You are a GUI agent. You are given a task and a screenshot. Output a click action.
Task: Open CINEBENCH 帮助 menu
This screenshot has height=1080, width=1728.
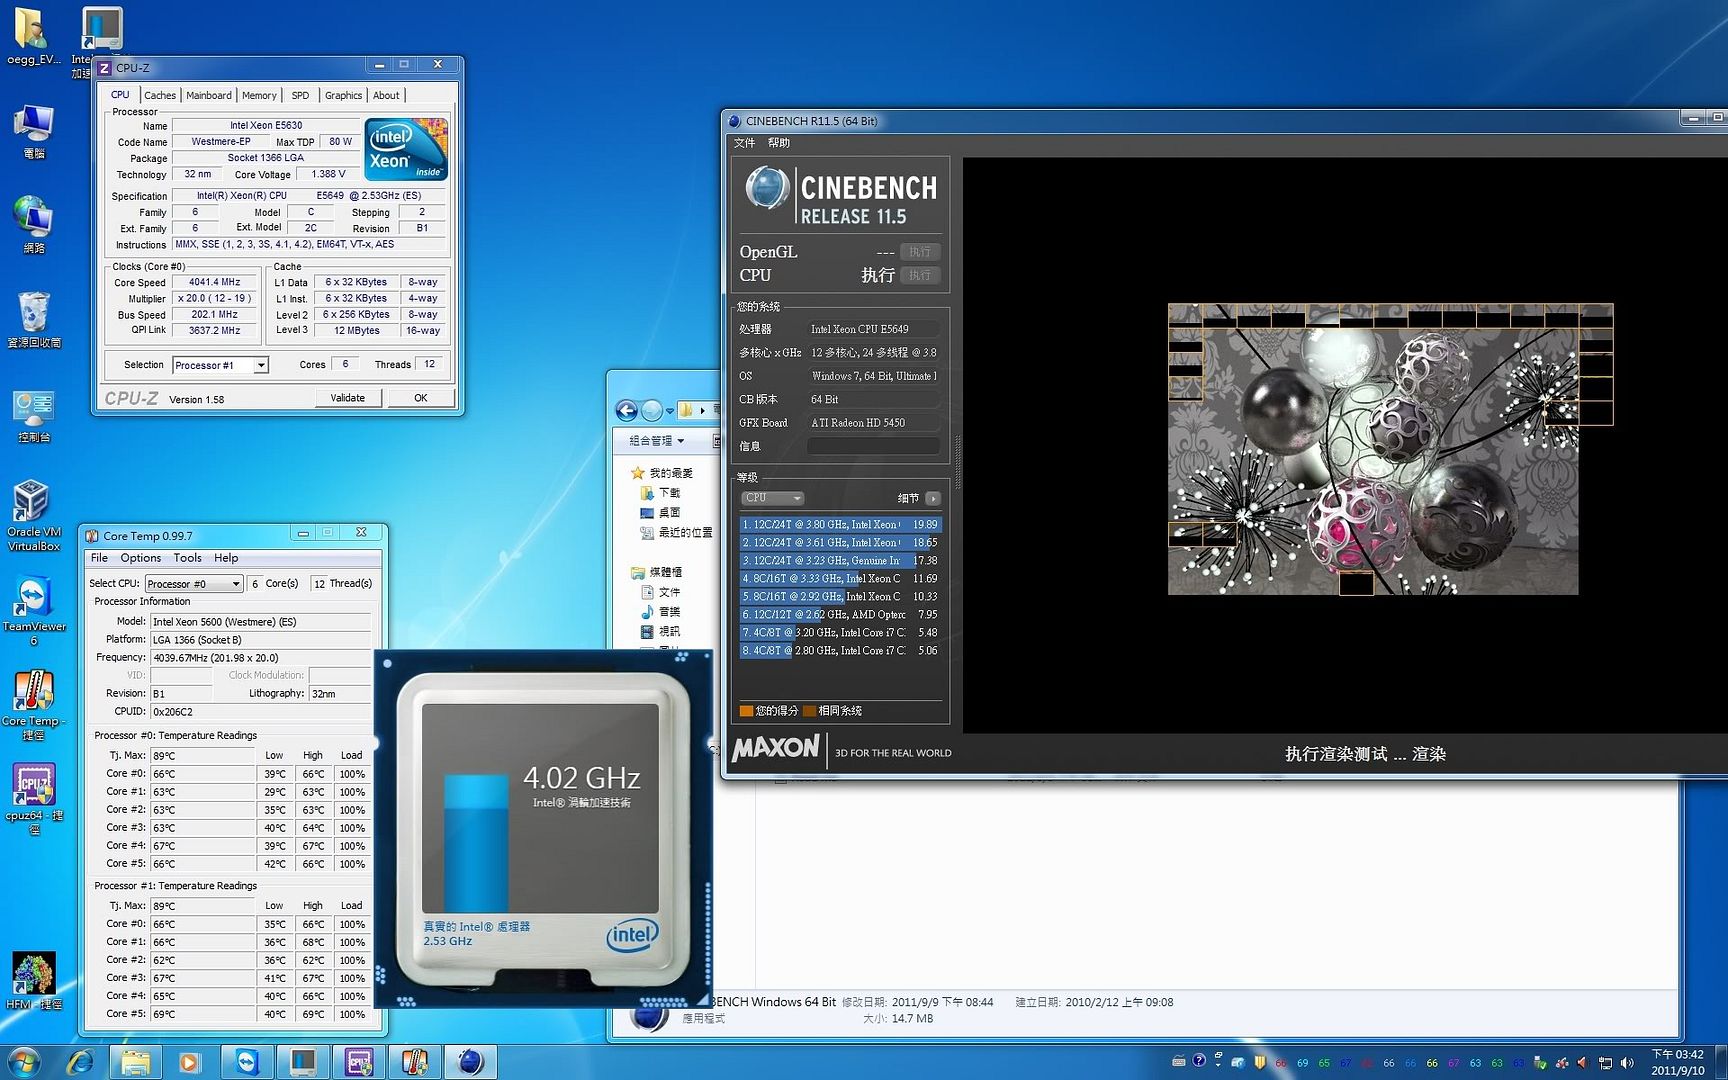(779, 143)
